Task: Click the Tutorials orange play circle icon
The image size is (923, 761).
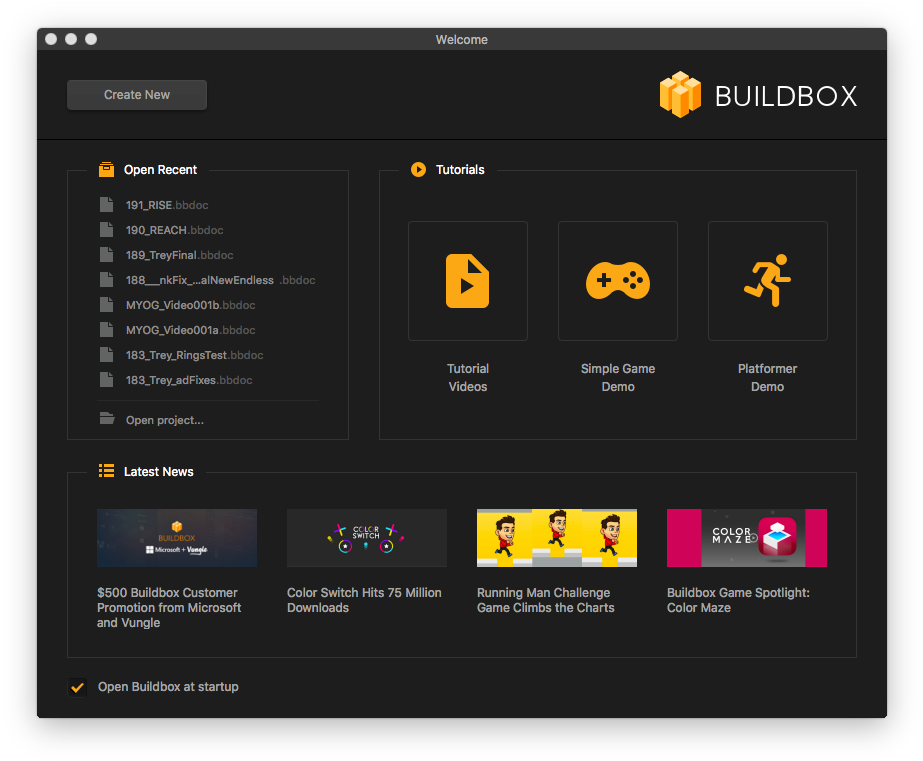Action: [x=419, y=170]
